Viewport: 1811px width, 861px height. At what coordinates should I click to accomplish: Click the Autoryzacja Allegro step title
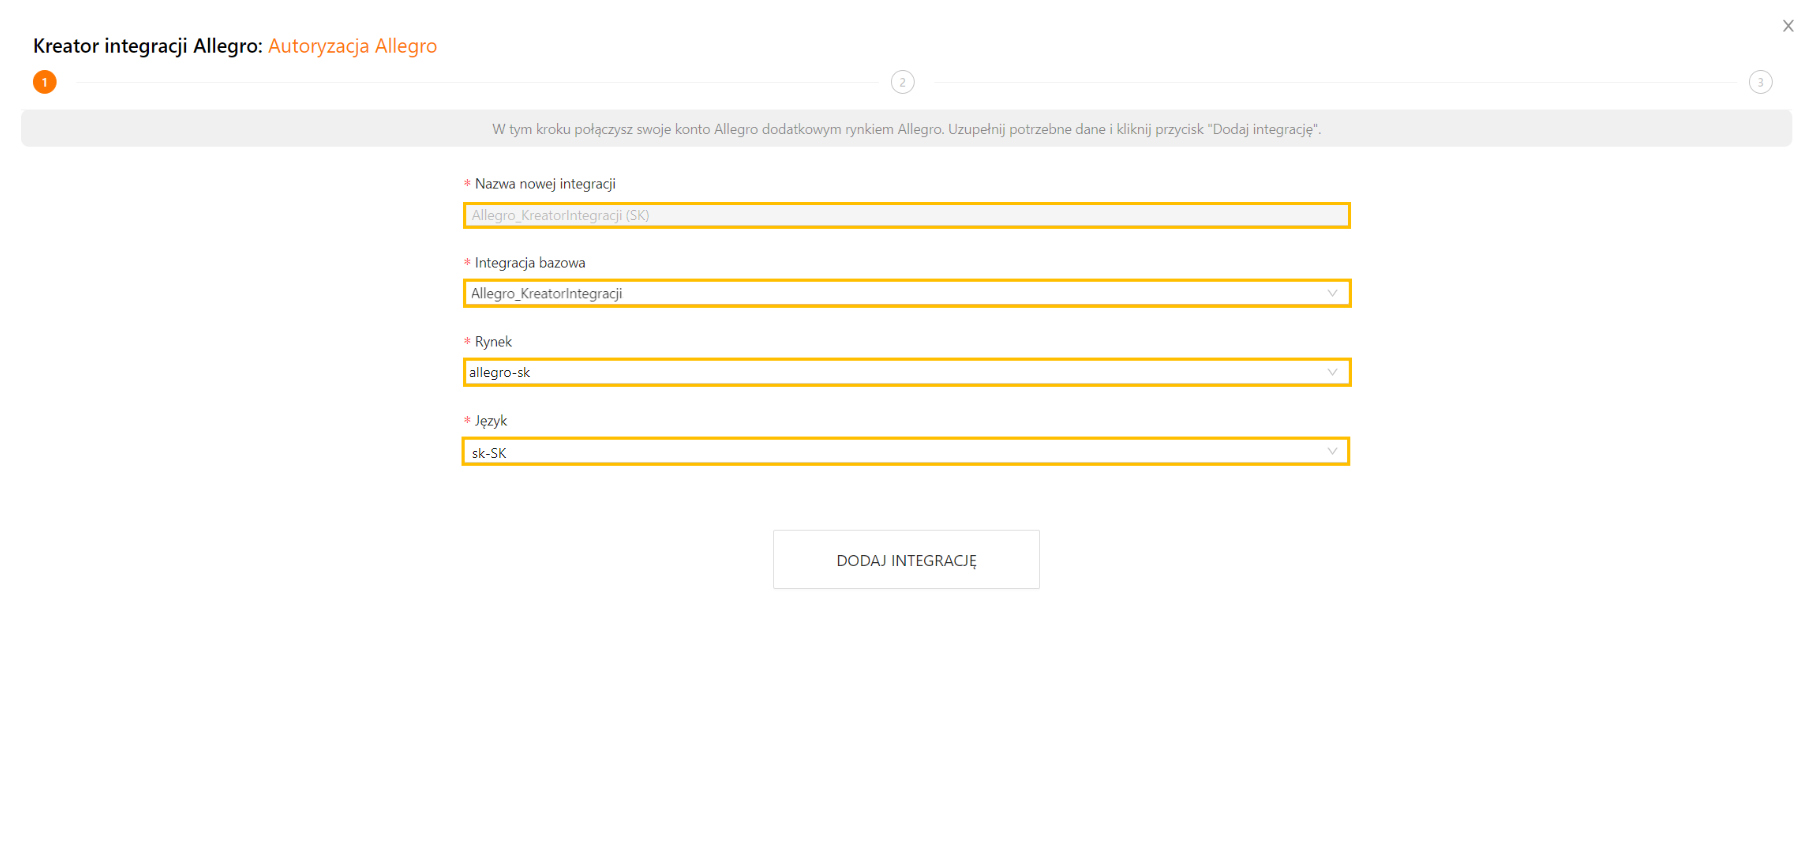tap(352, 46)
